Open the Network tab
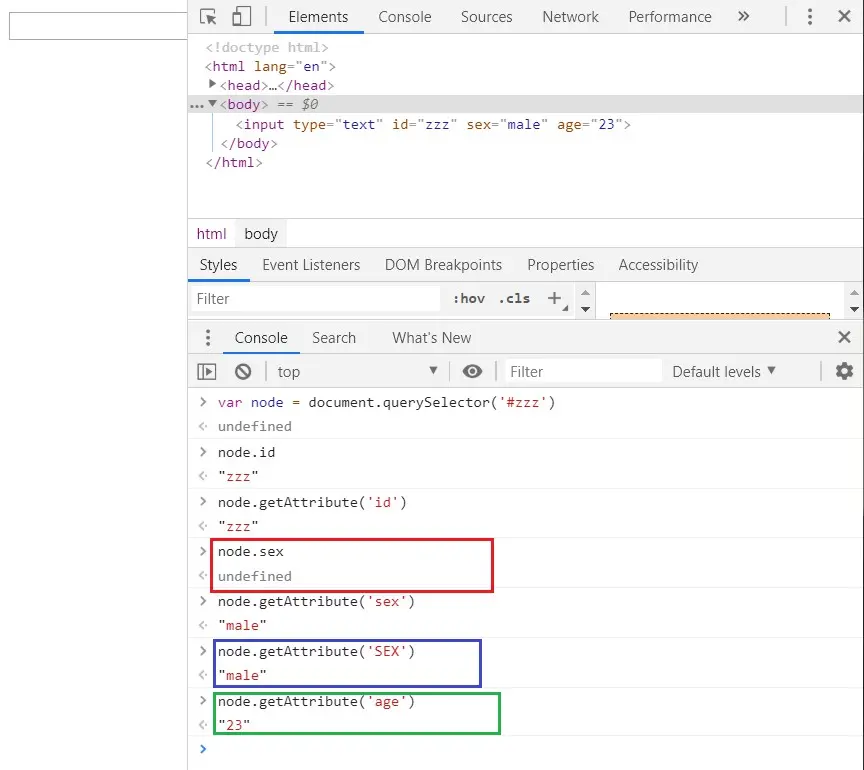Screen dimensions: 864x770 [x=570, y=17]
